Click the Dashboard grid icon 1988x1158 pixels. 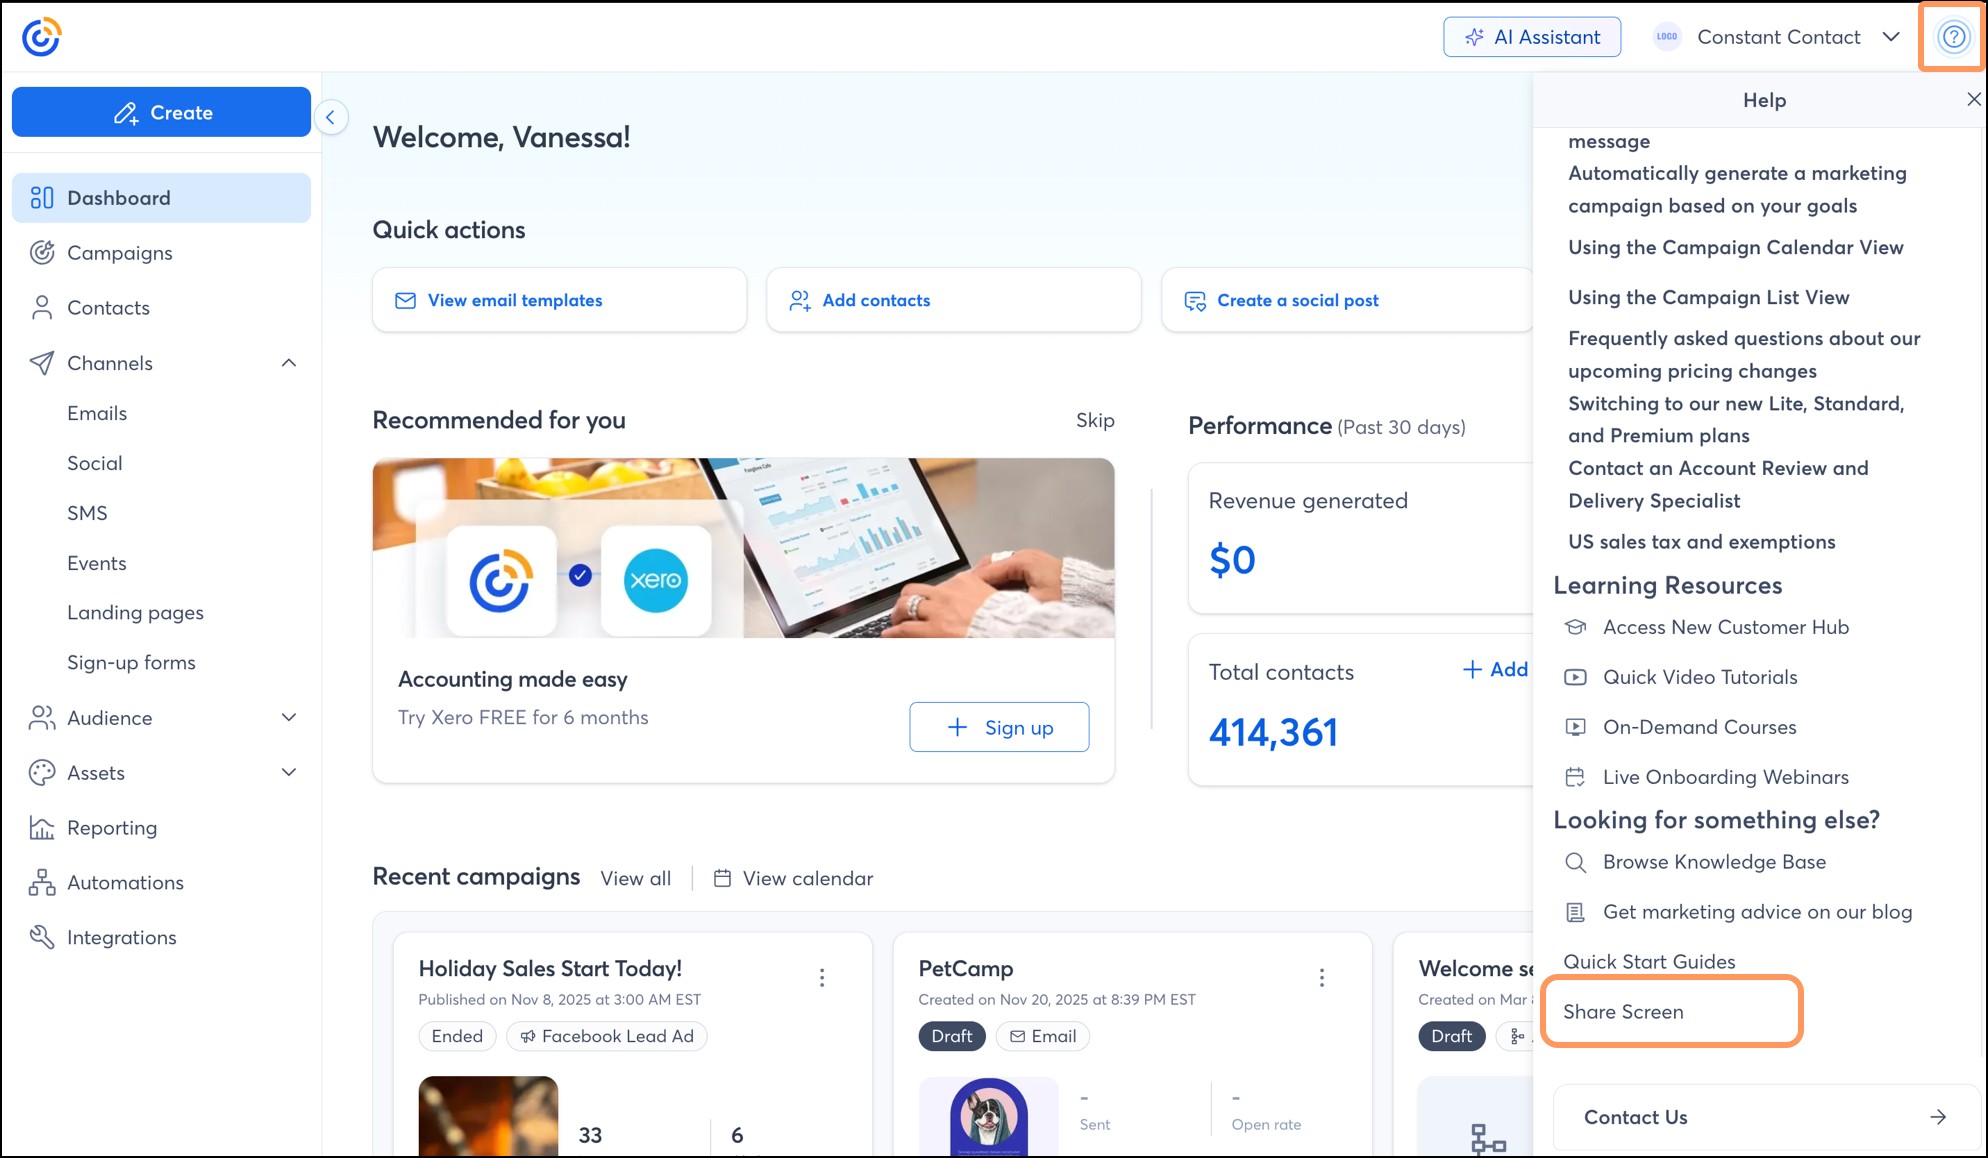tap(42, 198)
